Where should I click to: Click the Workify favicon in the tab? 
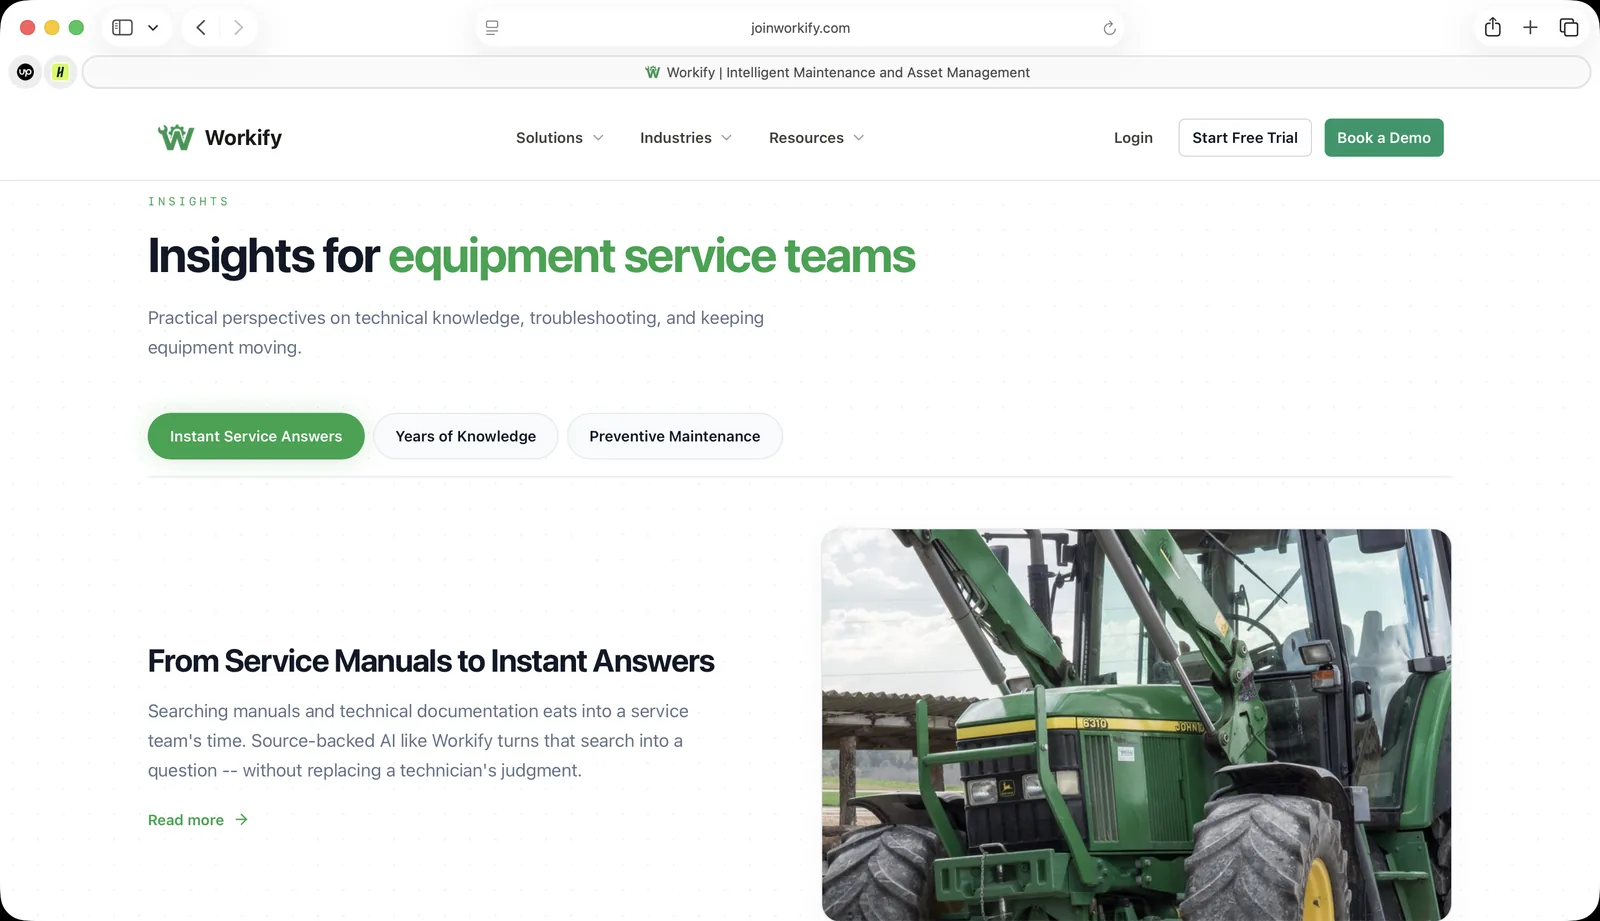(653, 72)
